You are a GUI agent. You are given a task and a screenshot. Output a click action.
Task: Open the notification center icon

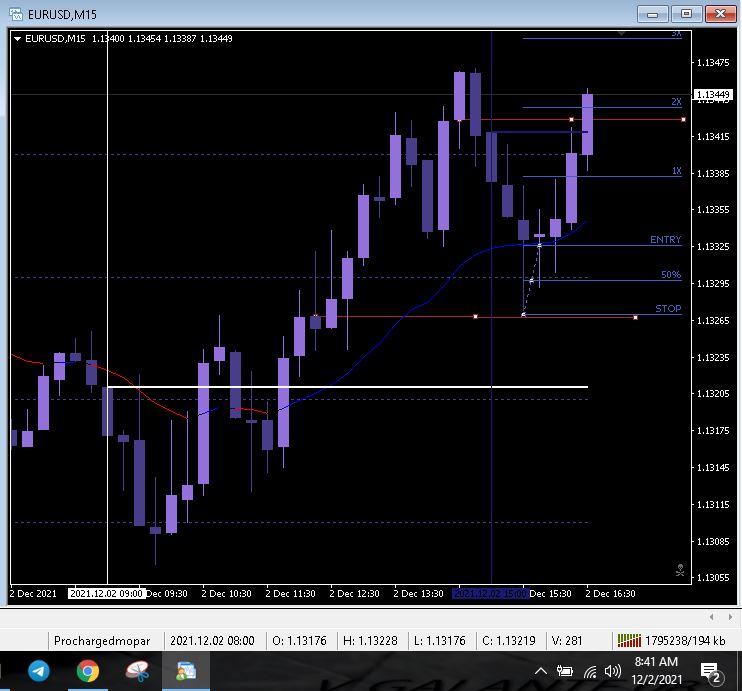[710, 672]
